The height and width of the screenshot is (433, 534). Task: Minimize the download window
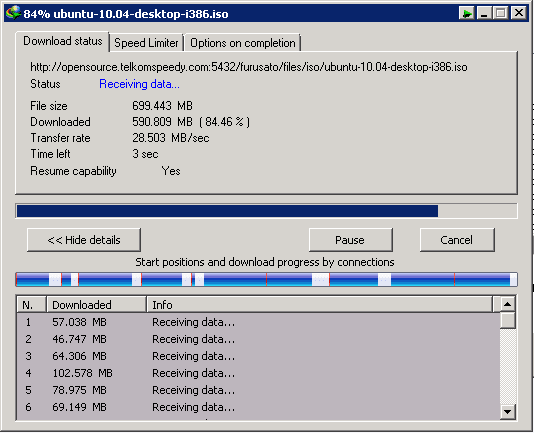[x=484, y=13]
